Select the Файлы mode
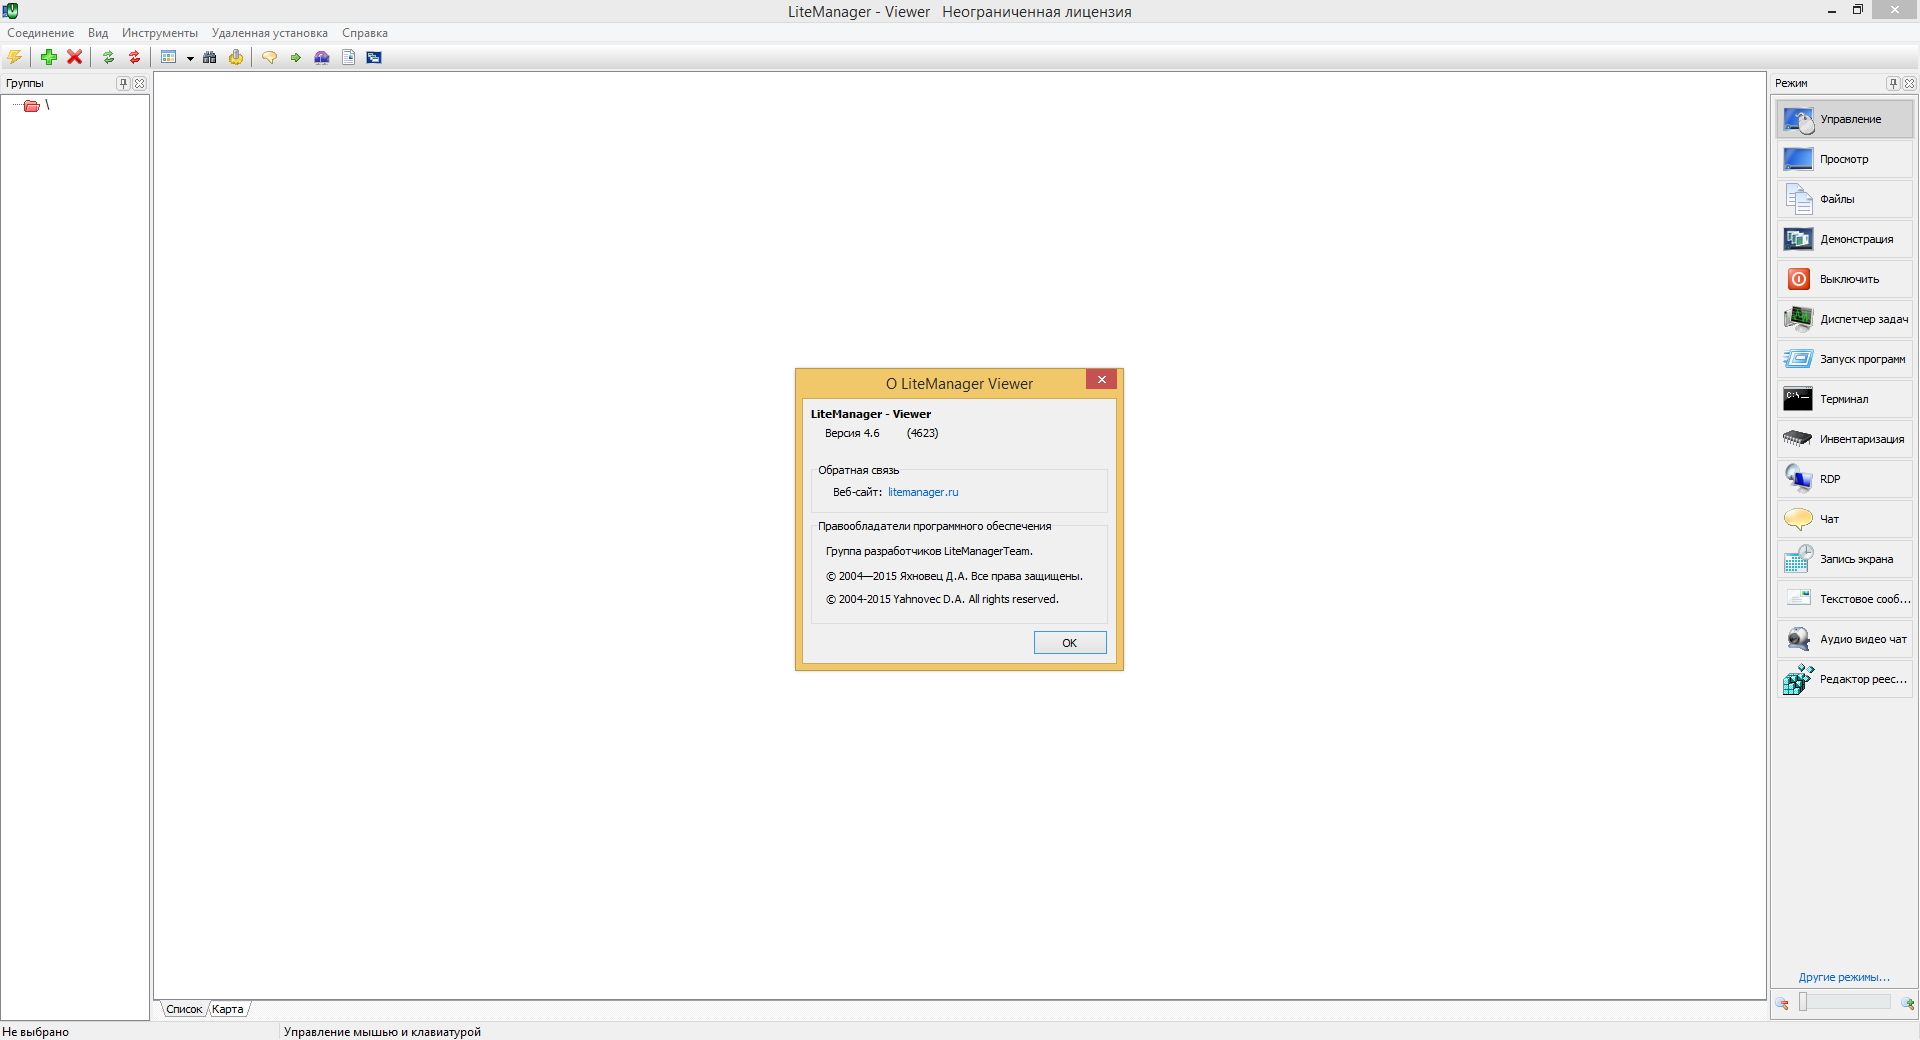This screenshot has height=1040, width=1920. click(1845, 199)
